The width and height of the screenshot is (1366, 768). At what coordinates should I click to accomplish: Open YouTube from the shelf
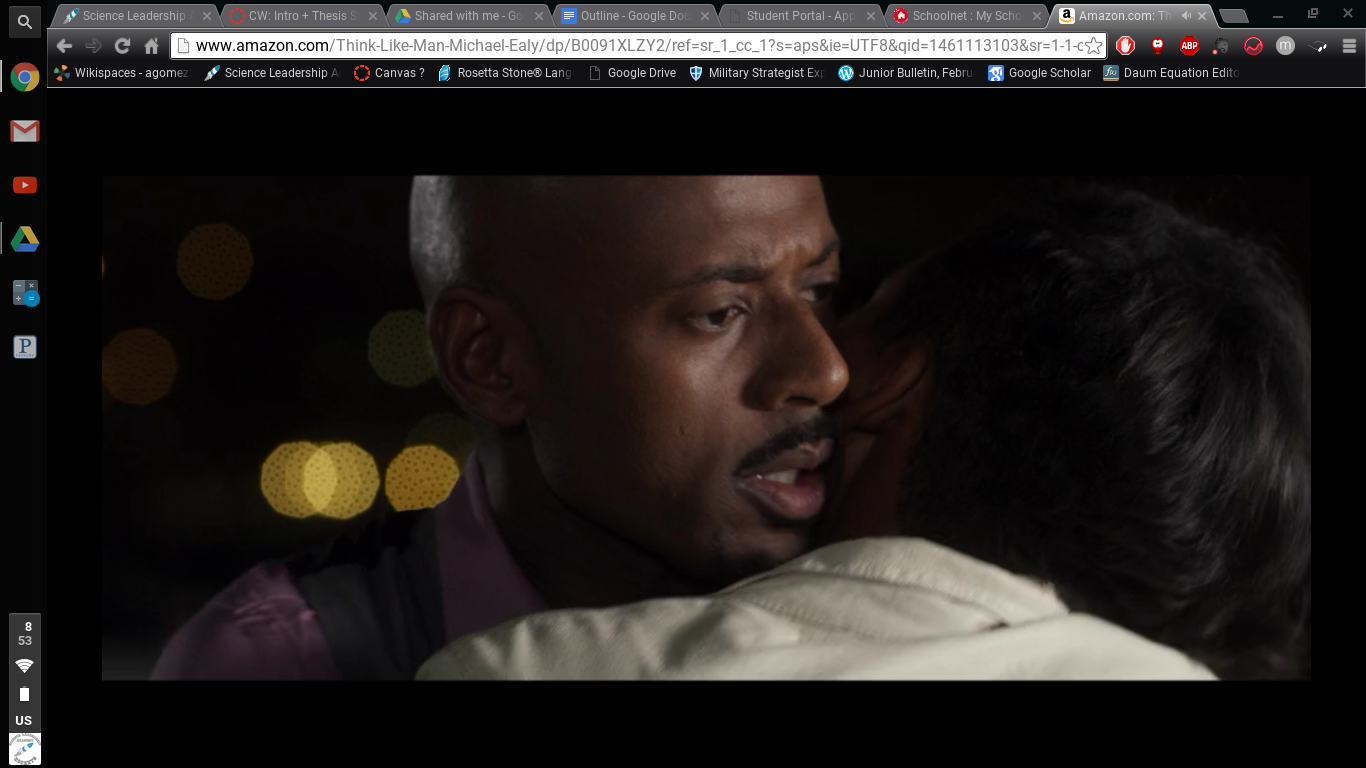coord(25,185)
